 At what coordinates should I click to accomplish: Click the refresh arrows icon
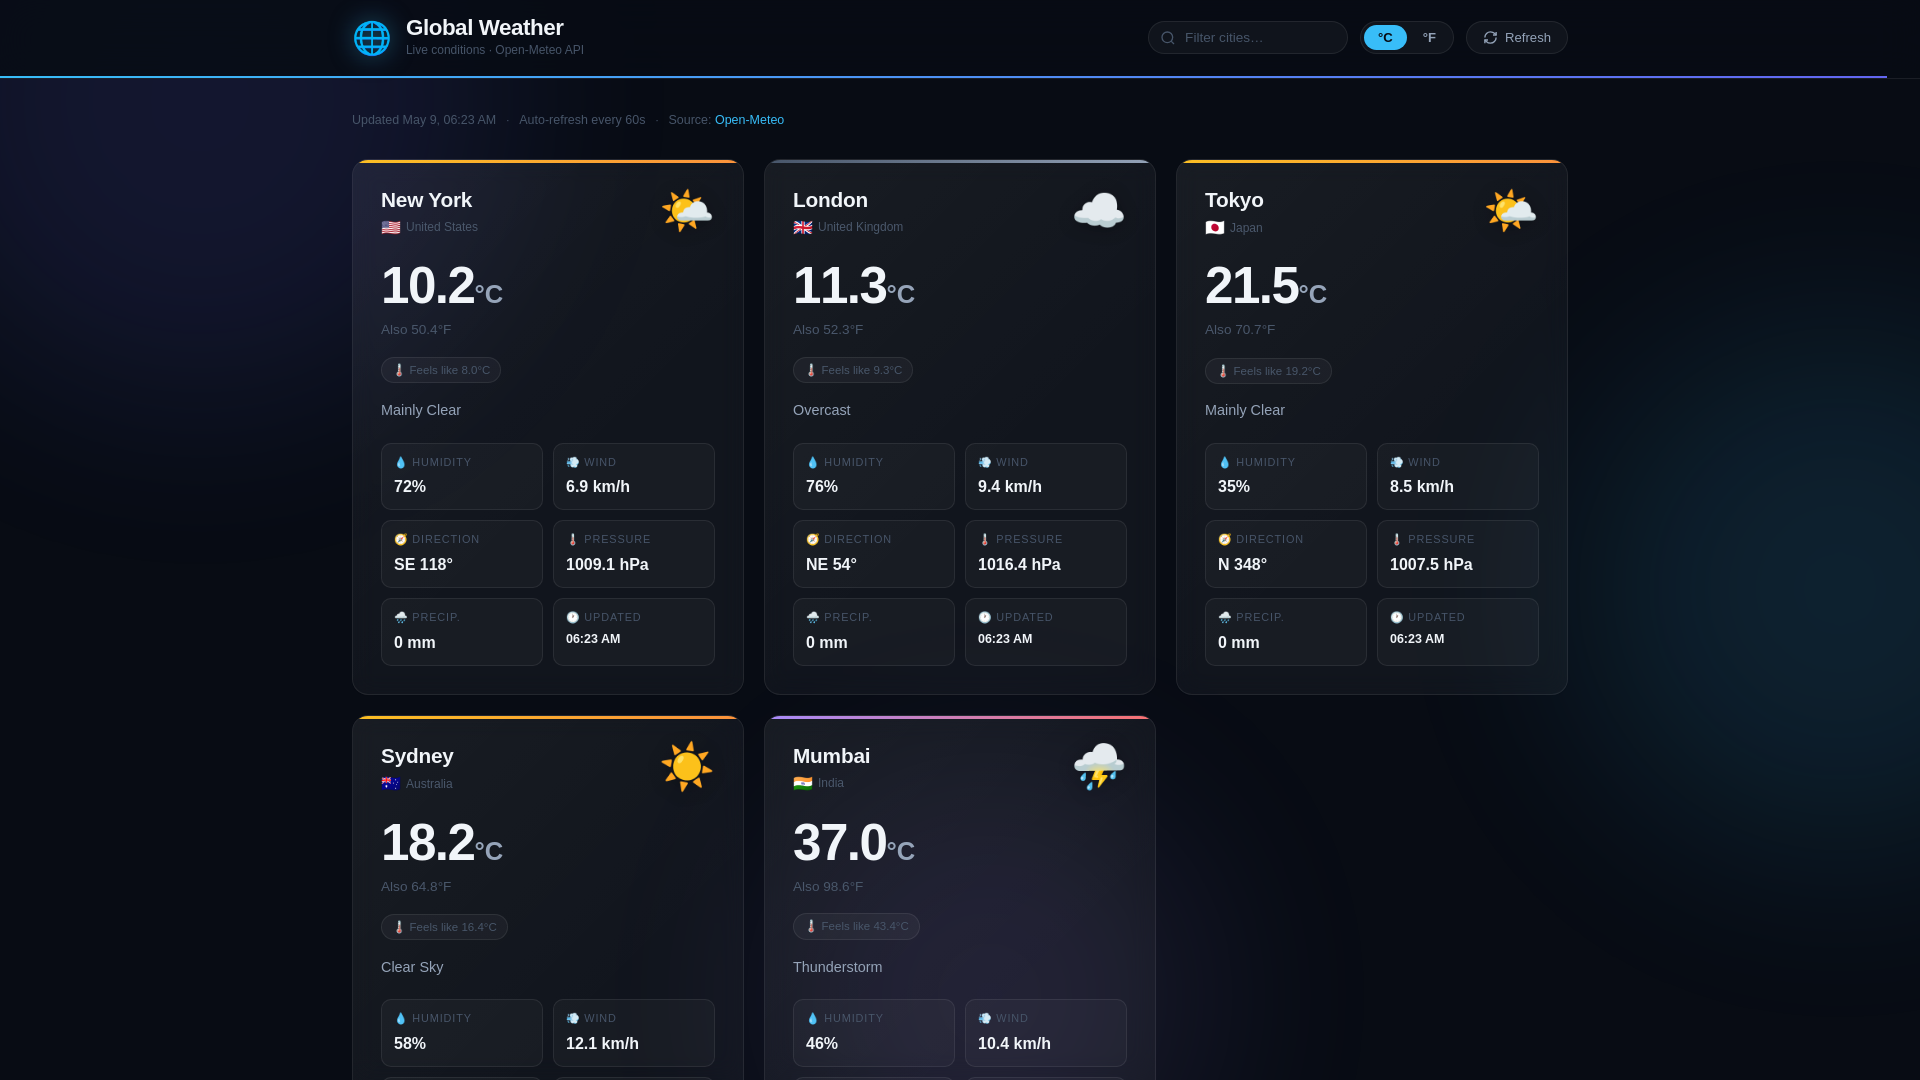pyautogui.click(x=1490, y=38)
